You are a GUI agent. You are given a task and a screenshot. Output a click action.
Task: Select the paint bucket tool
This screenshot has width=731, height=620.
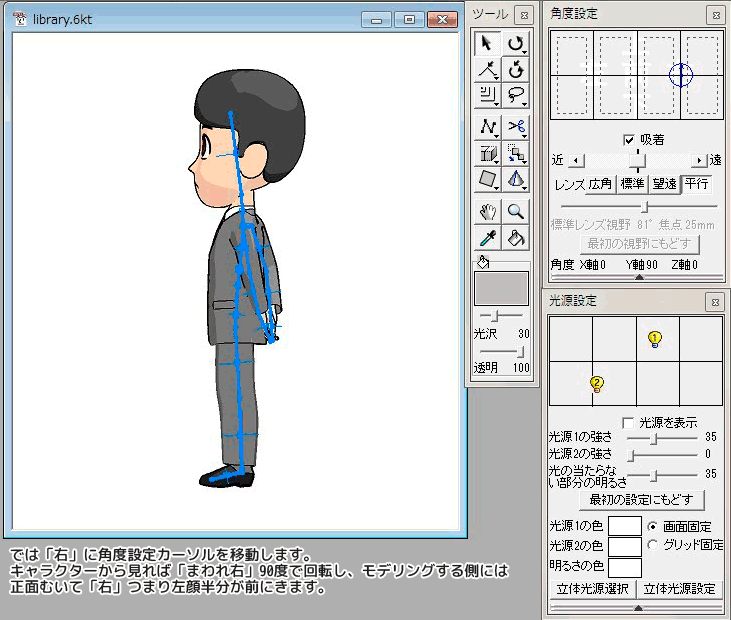[x=516, y=238]
